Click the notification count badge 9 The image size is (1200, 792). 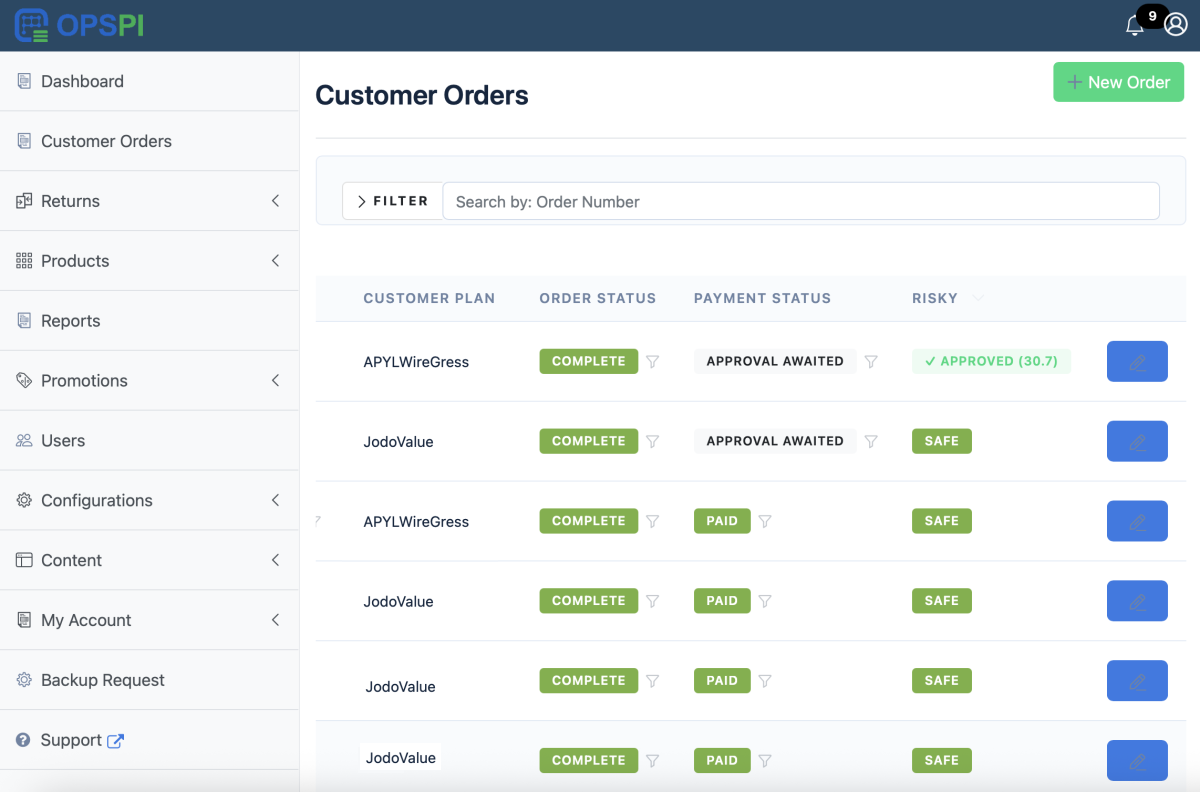coord(1152,17)
